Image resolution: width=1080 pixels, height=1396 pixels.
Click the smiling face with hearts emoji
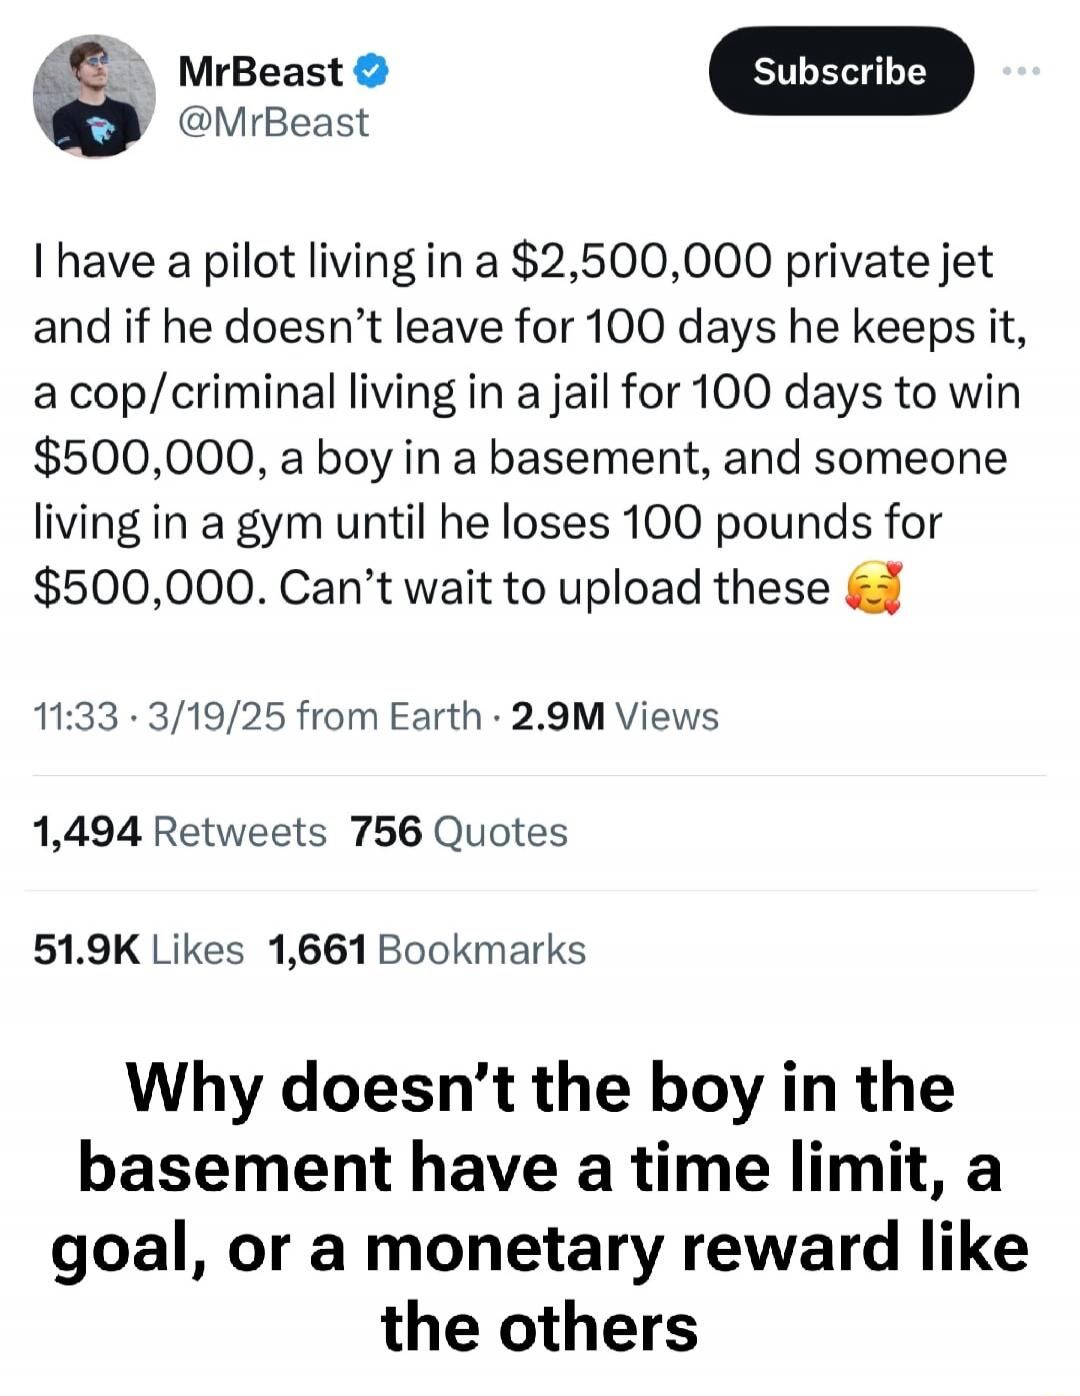tap(874, 588)
